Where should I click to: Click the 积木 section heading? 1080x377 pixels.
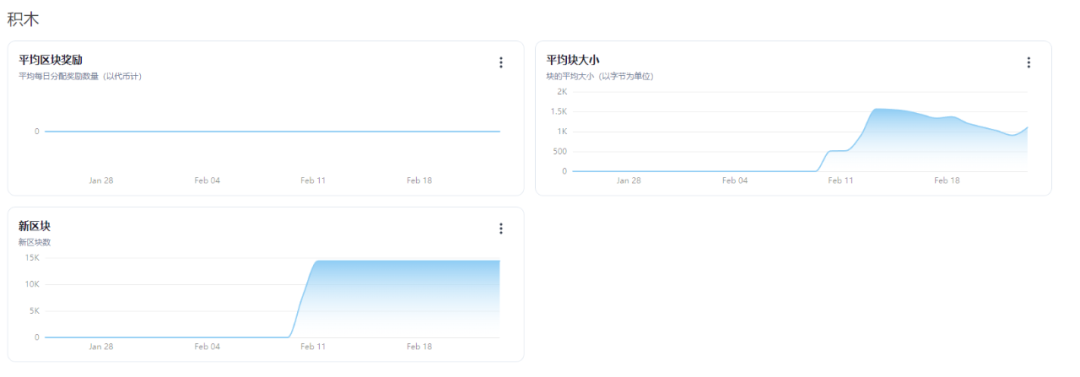click(x=23, y=19)
